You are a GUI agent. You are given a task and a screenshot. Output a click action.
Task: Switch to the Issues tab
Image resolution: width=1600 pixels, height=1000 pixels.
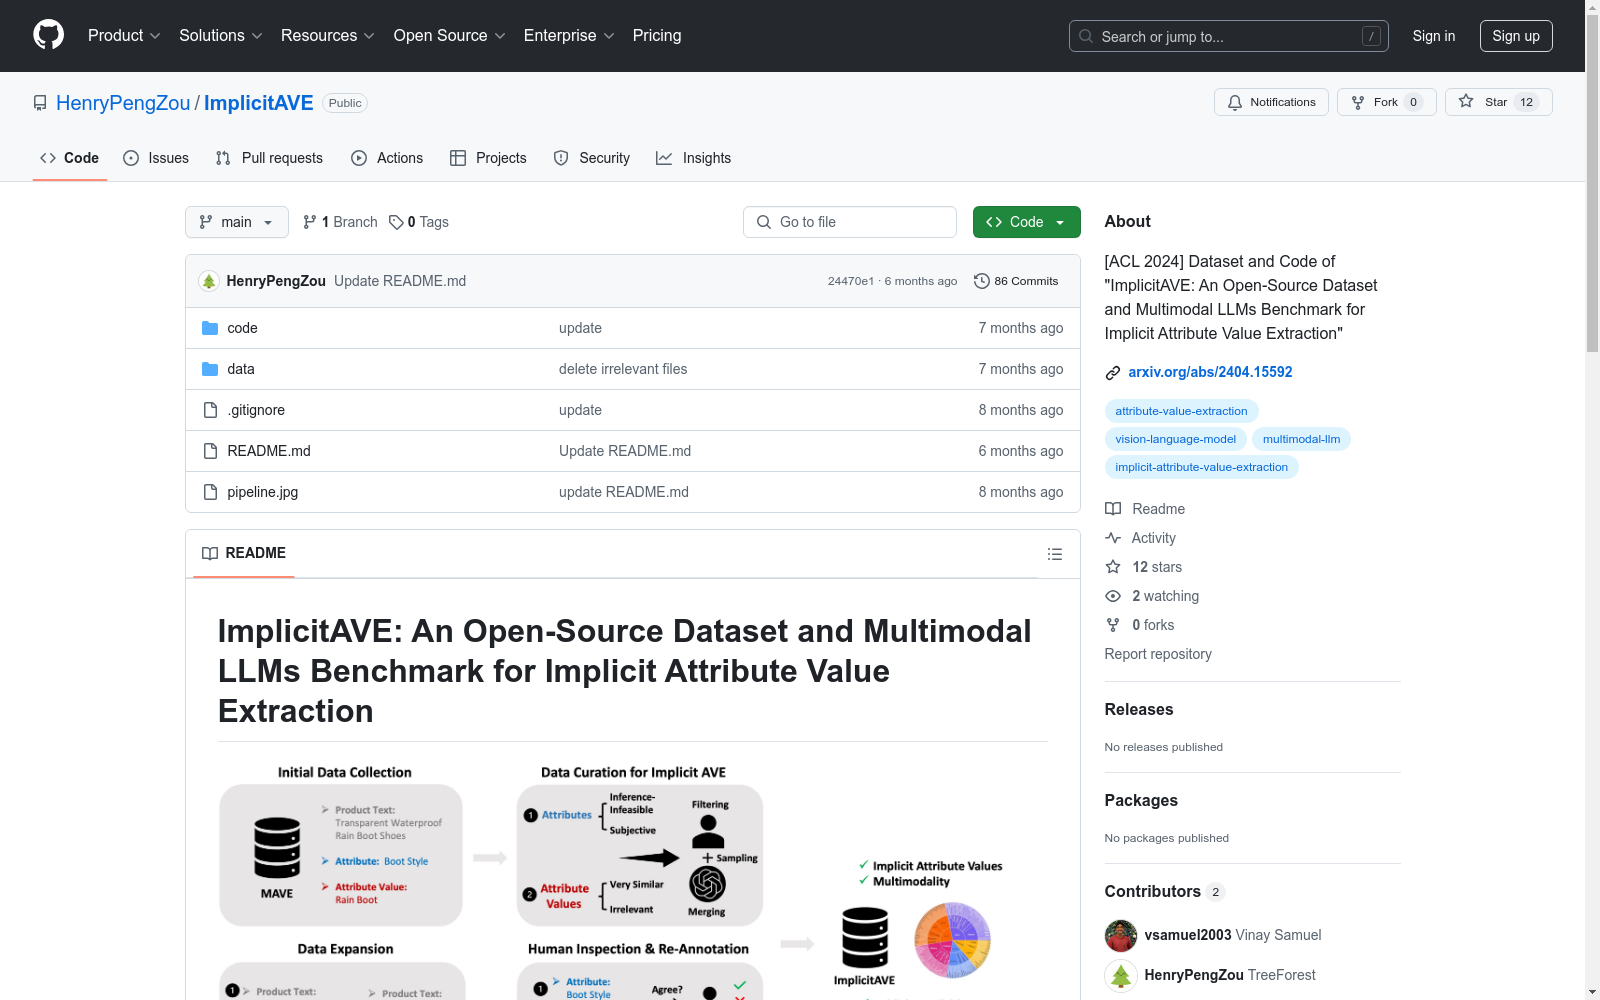(x=156, y=158)
